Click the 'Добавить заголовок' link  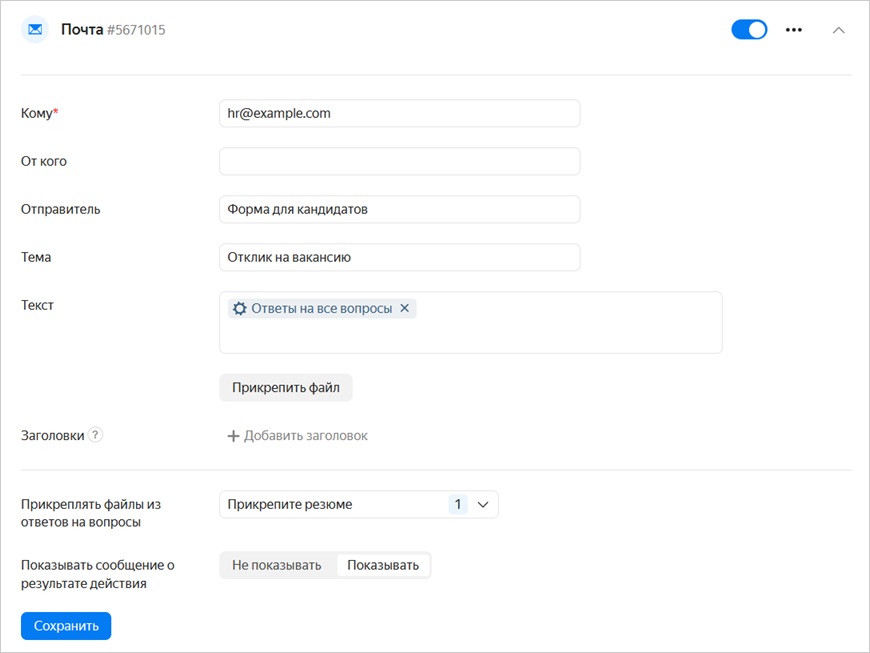(306, 436)
